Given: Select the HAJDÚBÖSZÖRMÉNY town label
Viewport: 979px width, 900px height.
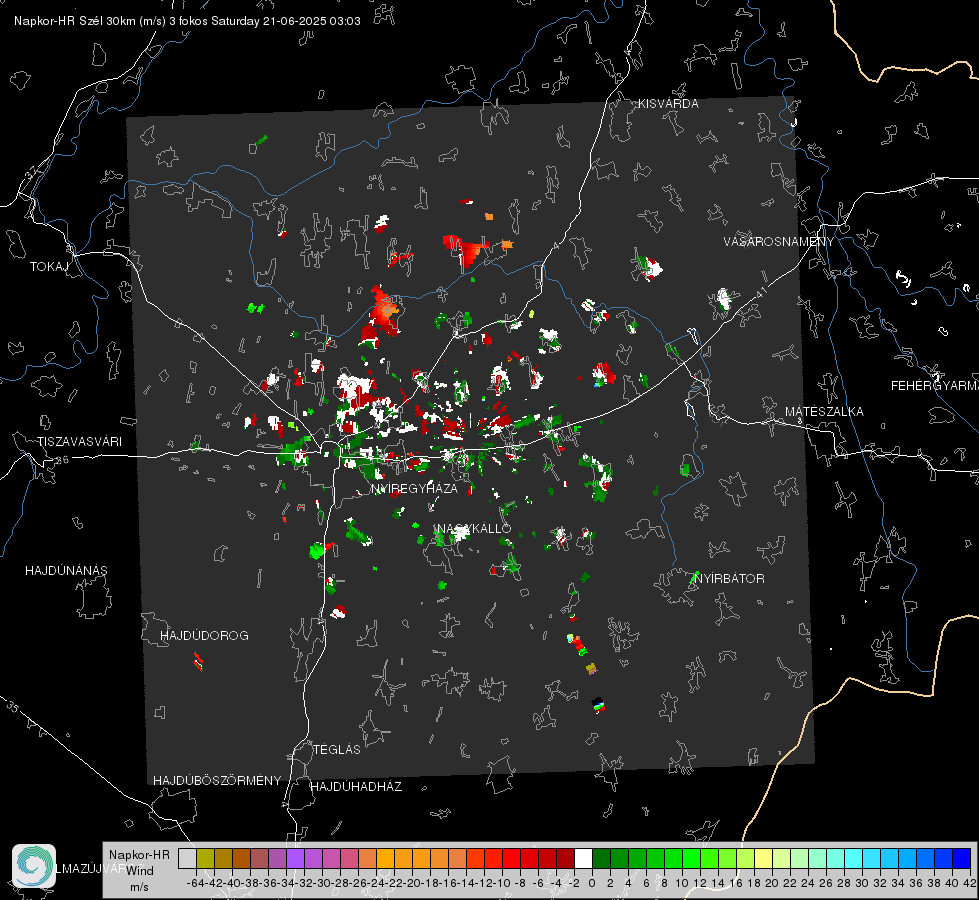Looking at the screenshot, I should (217, 781).
